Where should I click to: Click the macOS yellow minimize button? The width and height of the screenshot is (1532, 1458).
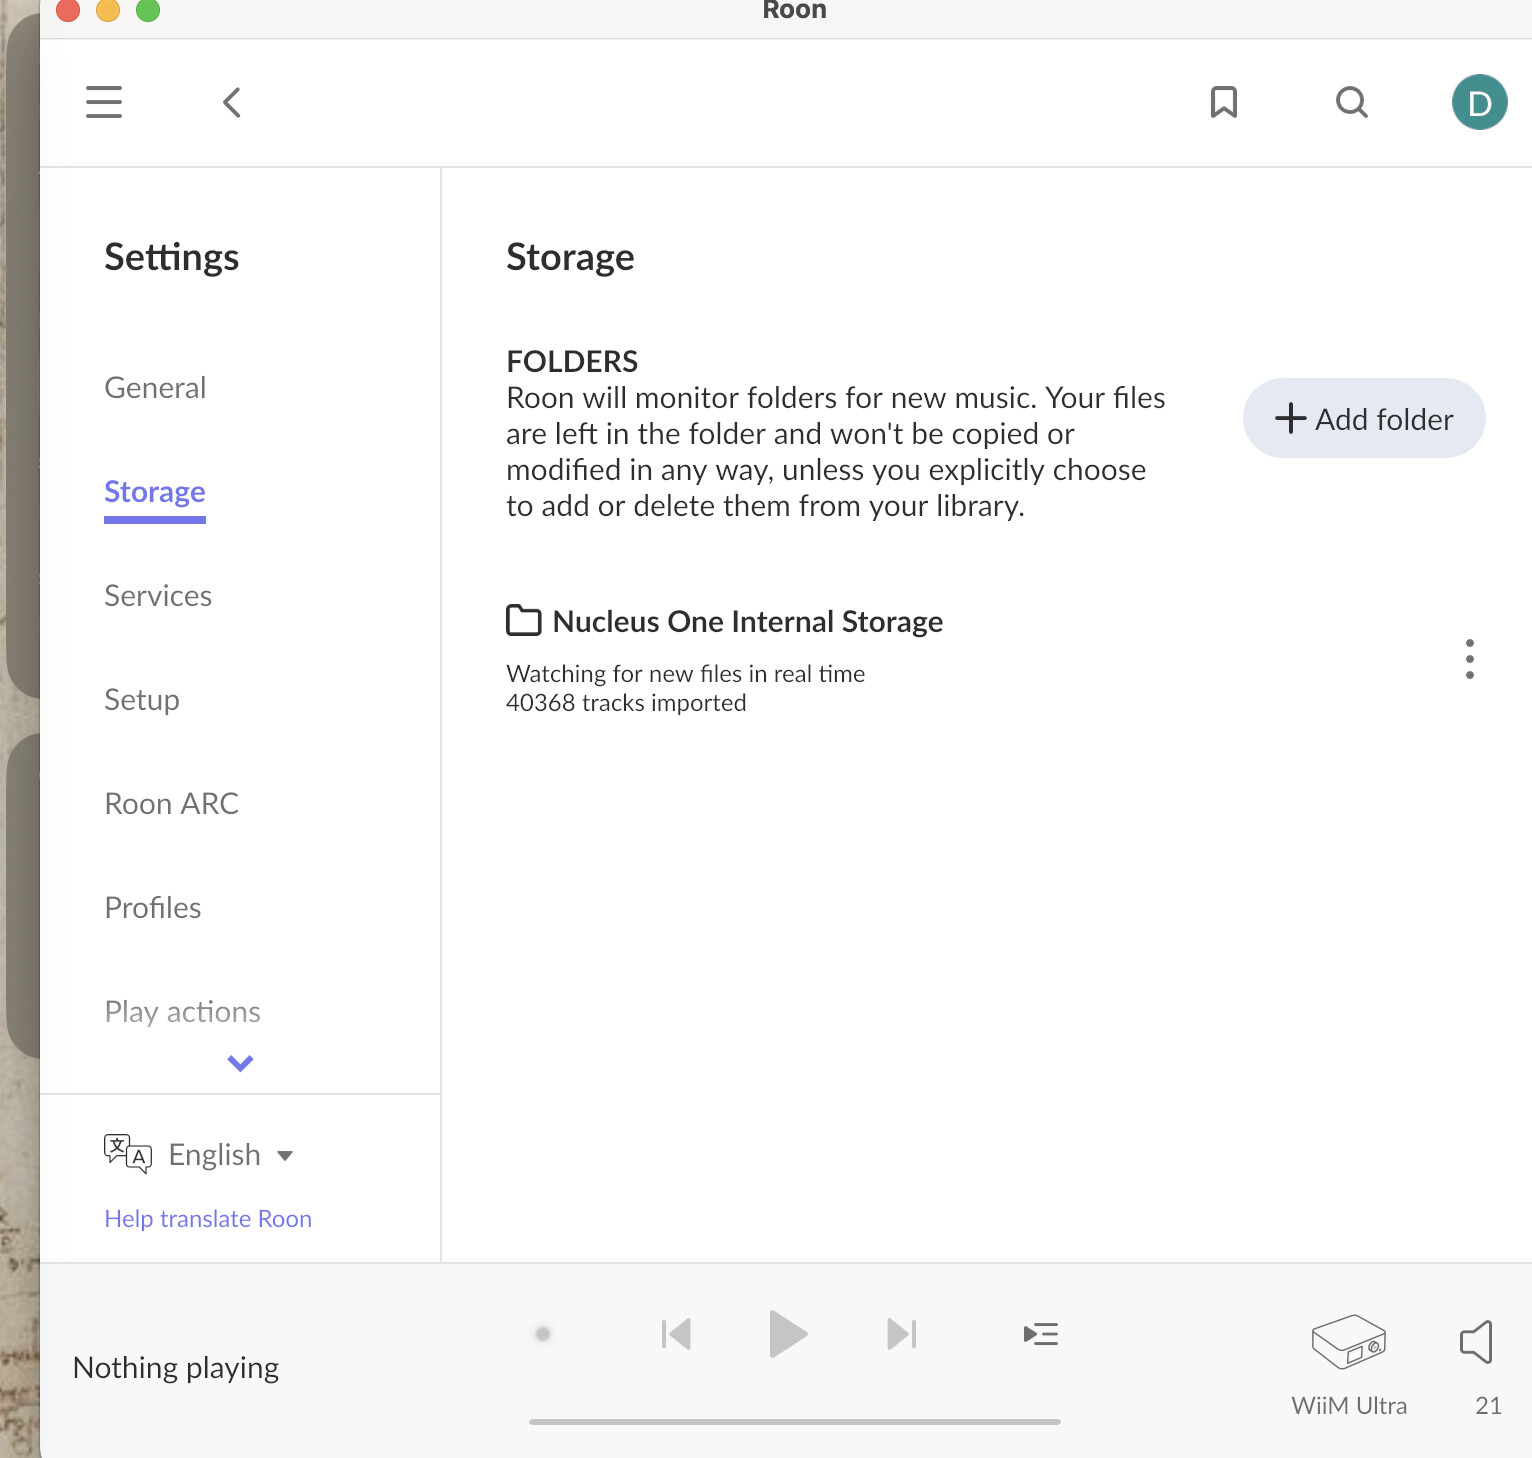(108, 10)
